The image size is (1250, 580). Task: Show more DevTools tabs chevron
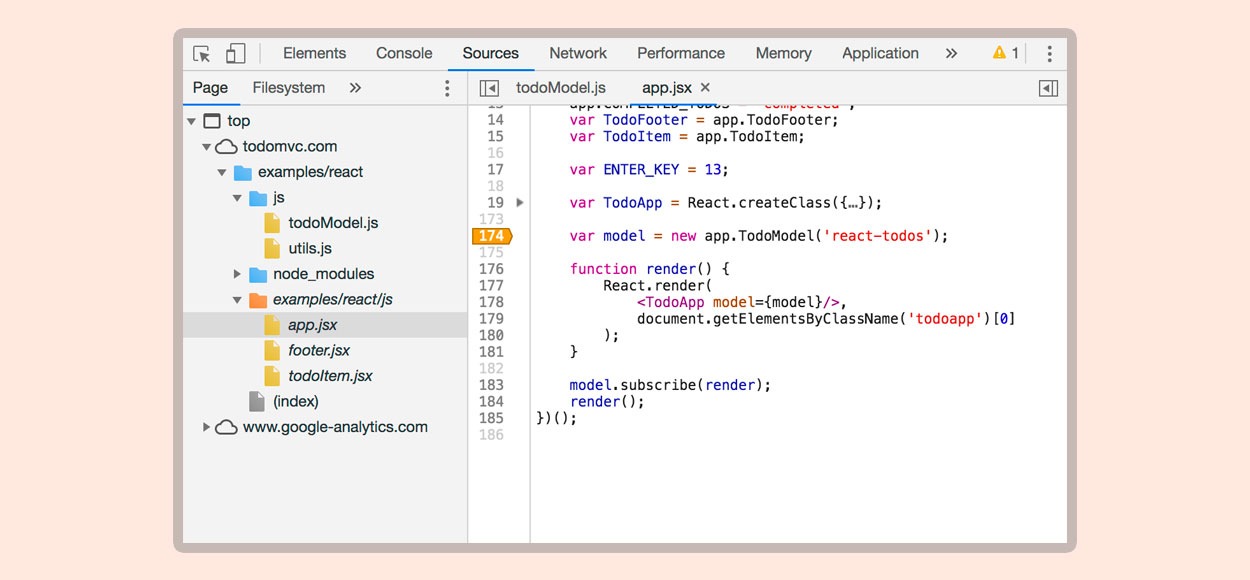pyautogui.click(x=951, y=54)
